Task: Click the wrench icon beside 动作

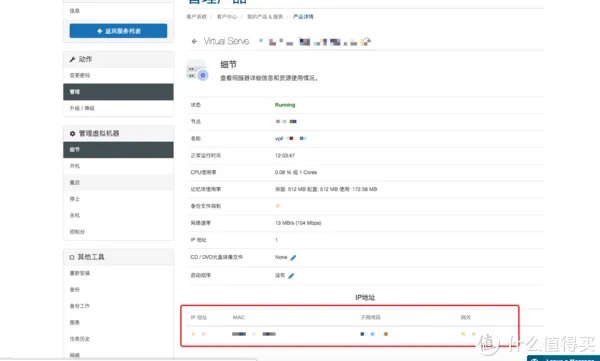Action: click(72, 59)
